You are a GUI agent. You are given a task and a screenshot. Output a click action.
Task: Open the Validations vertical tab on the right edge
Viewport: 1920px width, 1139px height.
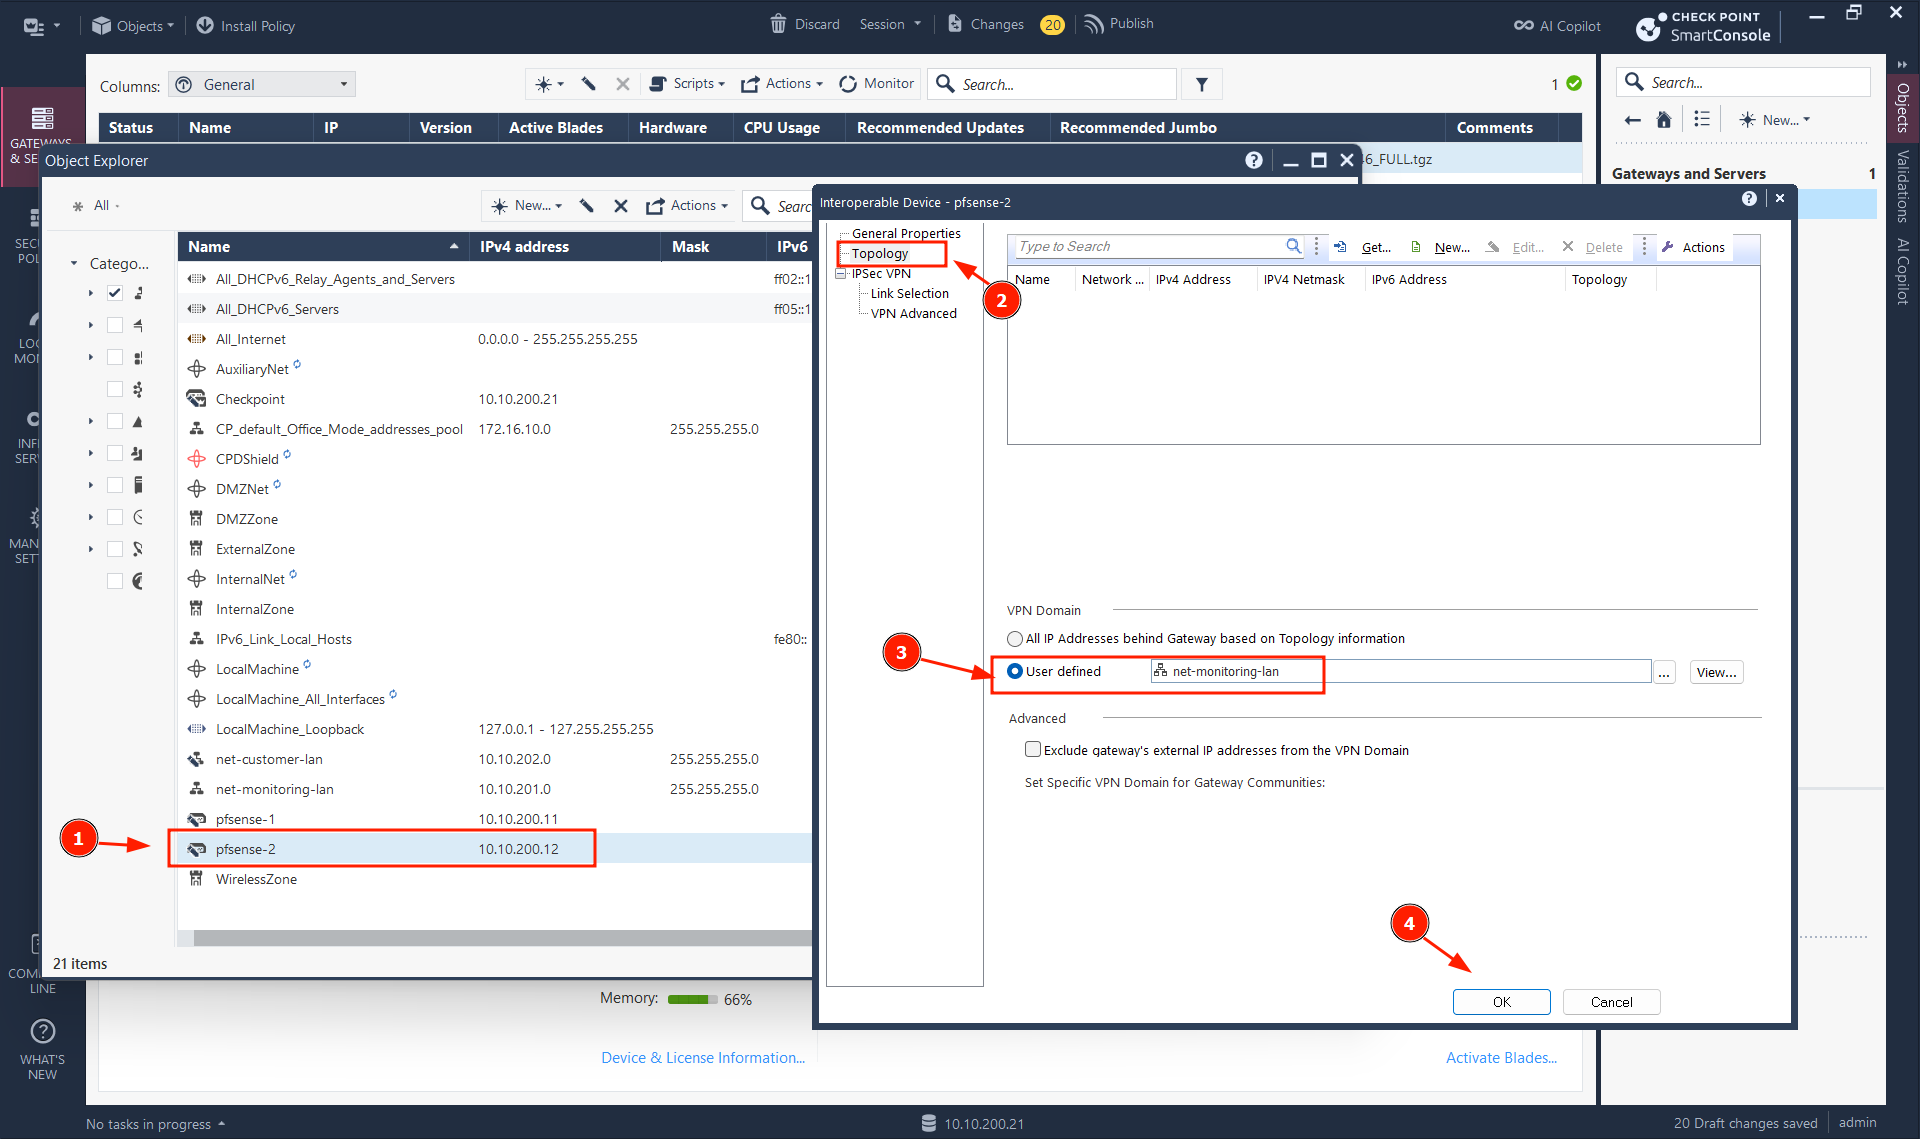point(1903,186)
